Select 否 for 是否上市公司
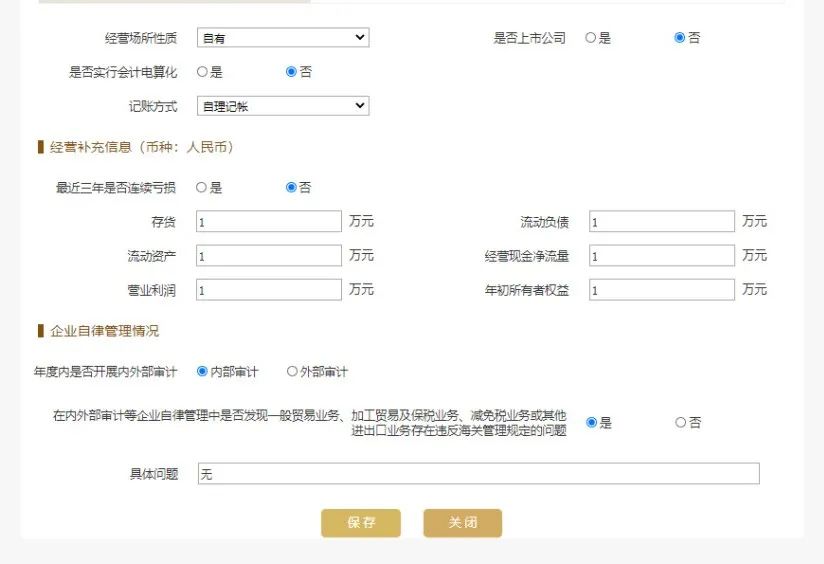 (680, 38)
